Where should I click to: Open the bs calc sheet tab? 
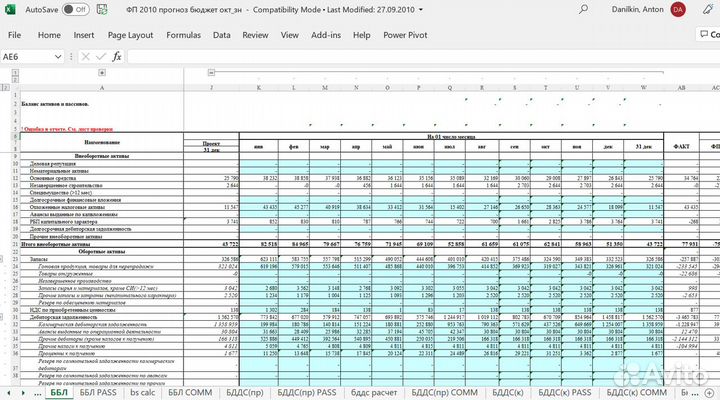pos(142,393)
